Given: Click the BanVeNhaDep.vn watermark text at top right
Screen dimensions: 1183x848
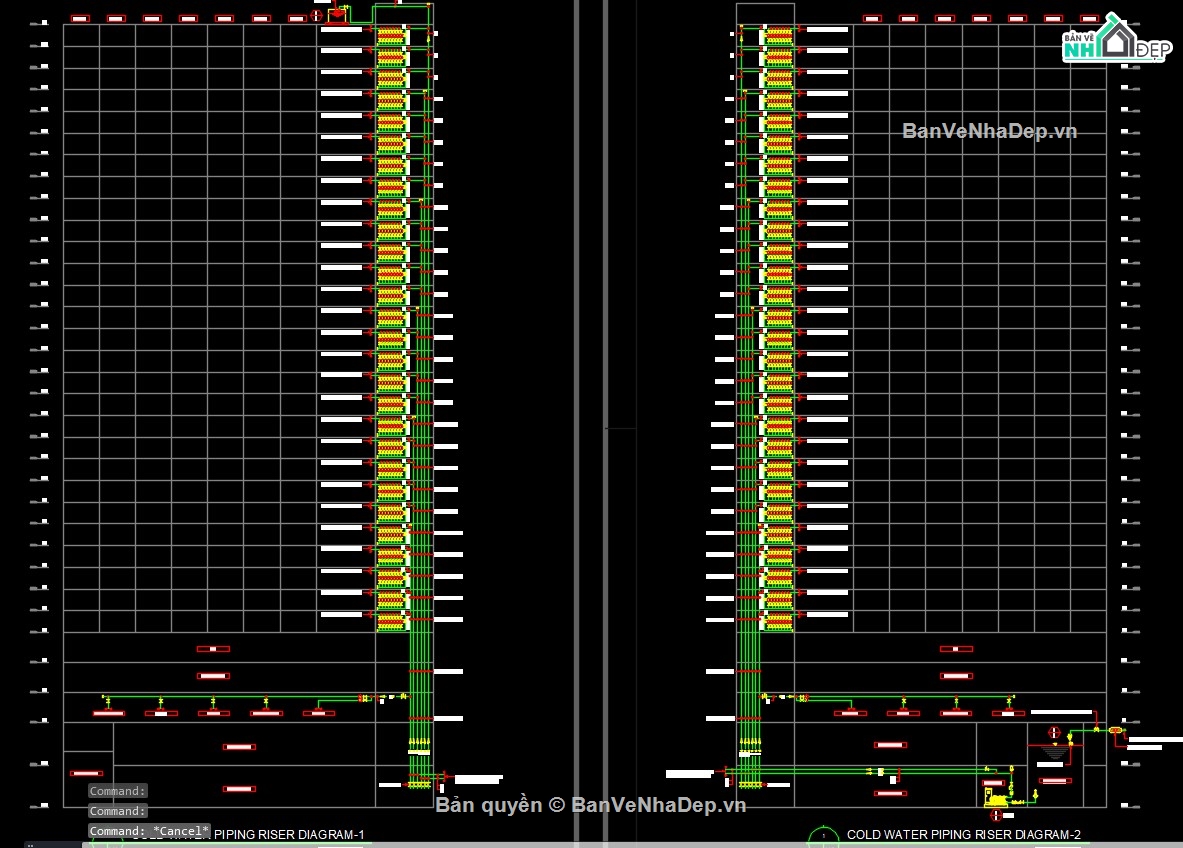Looking at the screenshot, I should pyautogui.click(x=989, y=131).
